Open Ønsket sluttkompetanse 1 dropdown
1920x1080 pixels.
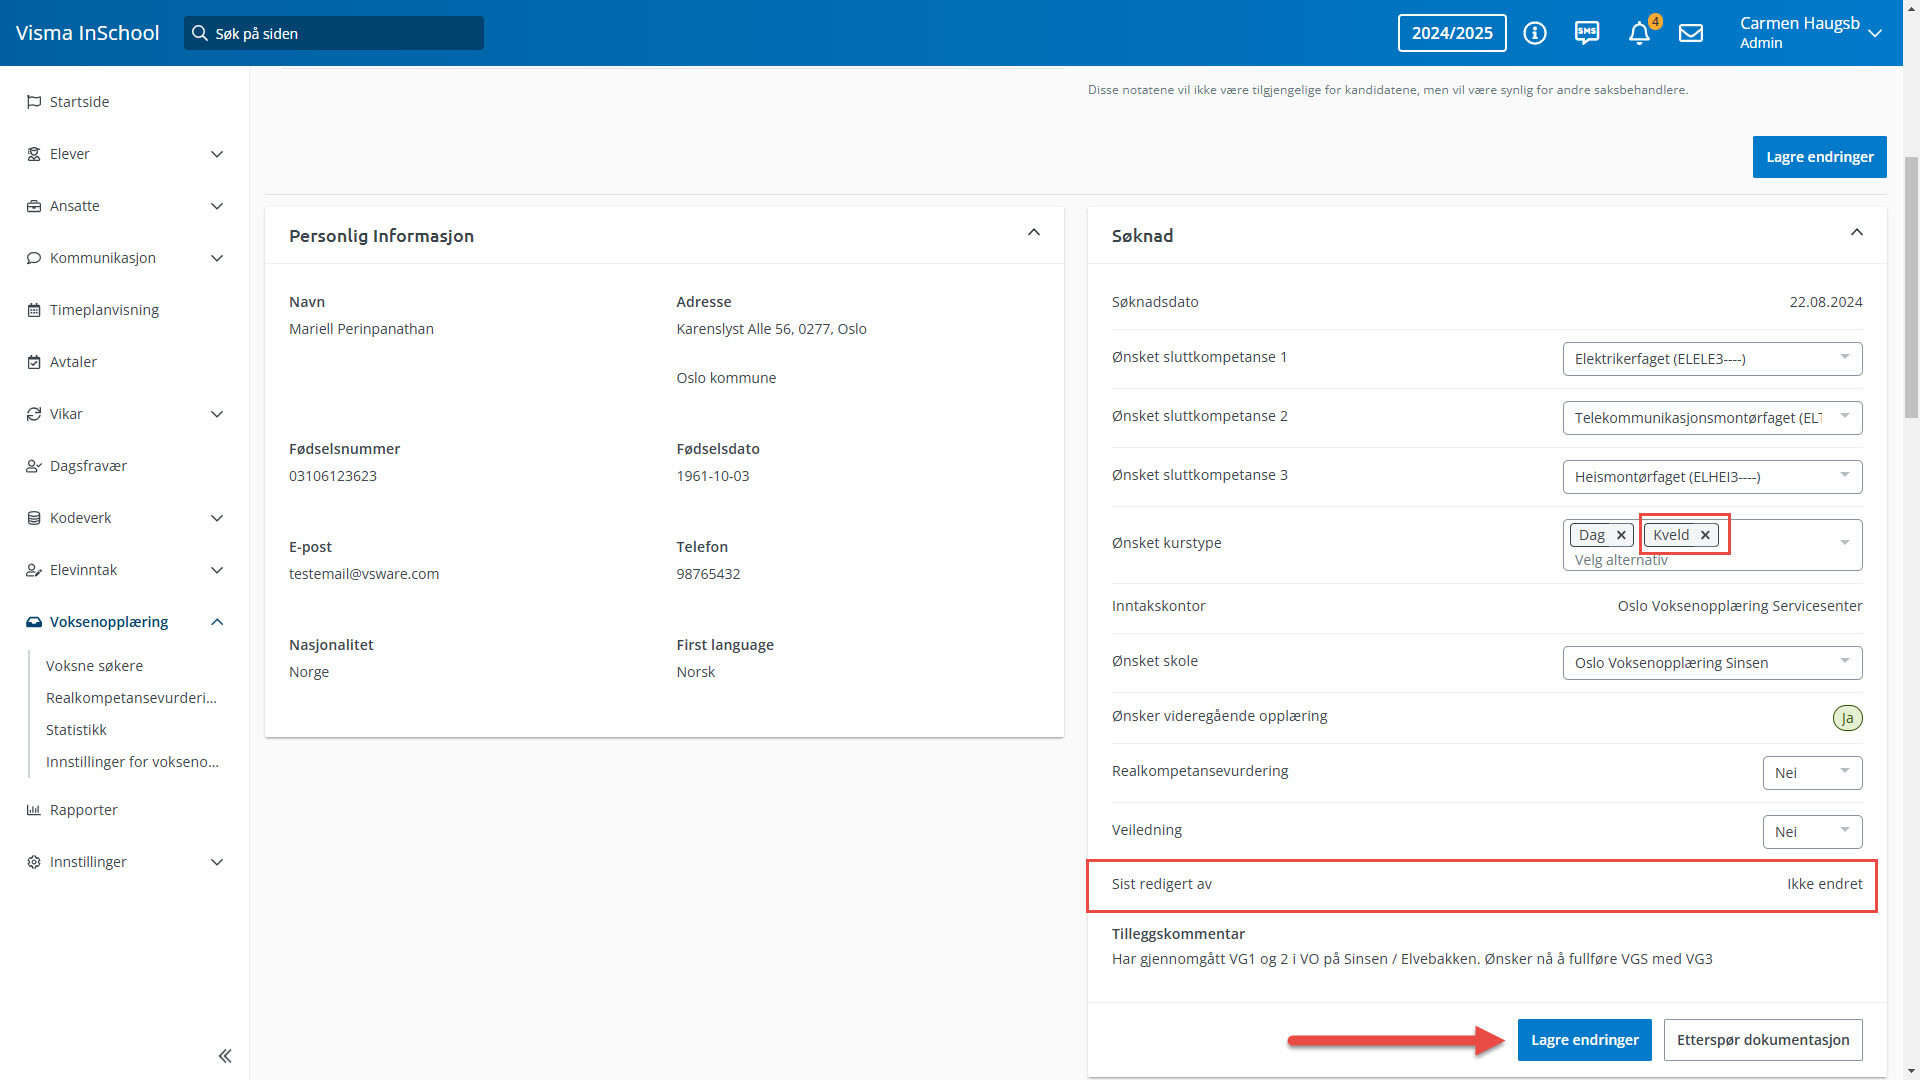click(1712, 359)
